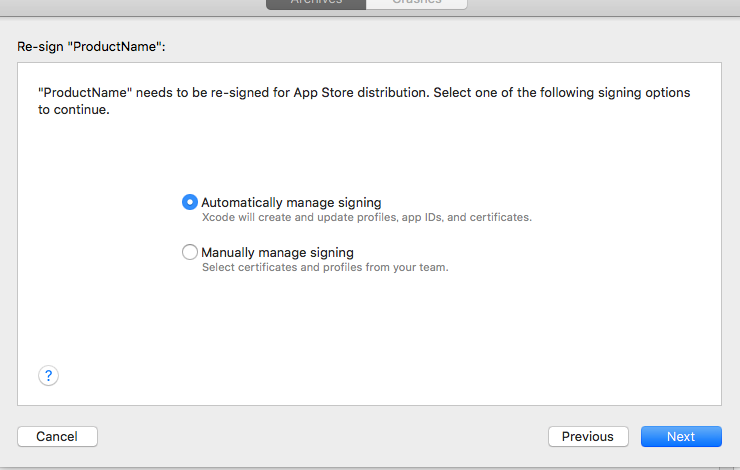This screenshot has height=470, width=740.
Task: Click the App Store distribution description text
Action: pos(364,101)
